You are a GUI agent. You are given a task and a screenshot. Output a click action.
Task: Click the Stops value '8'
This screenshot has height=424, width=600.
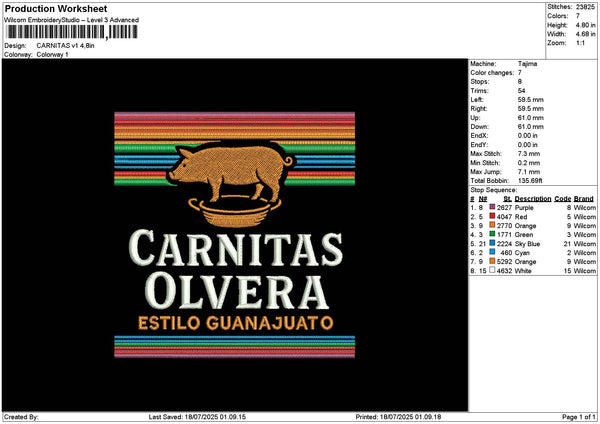520,82
